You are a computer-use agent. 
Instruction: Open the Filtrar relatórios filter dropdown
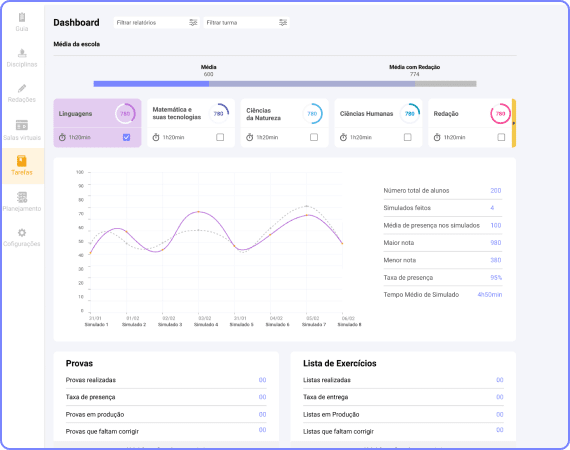tap(157, 23)
